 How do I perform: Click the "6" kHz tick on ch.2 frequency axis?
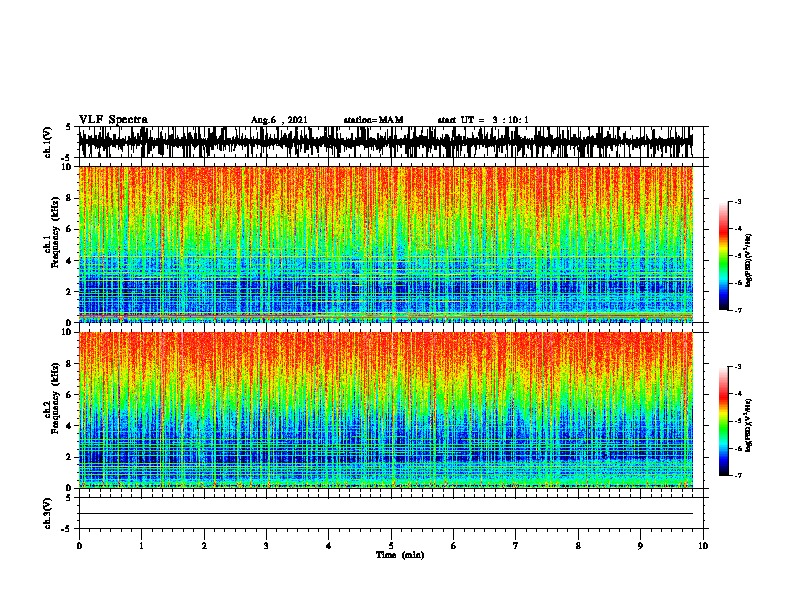[x=70, y=395]
